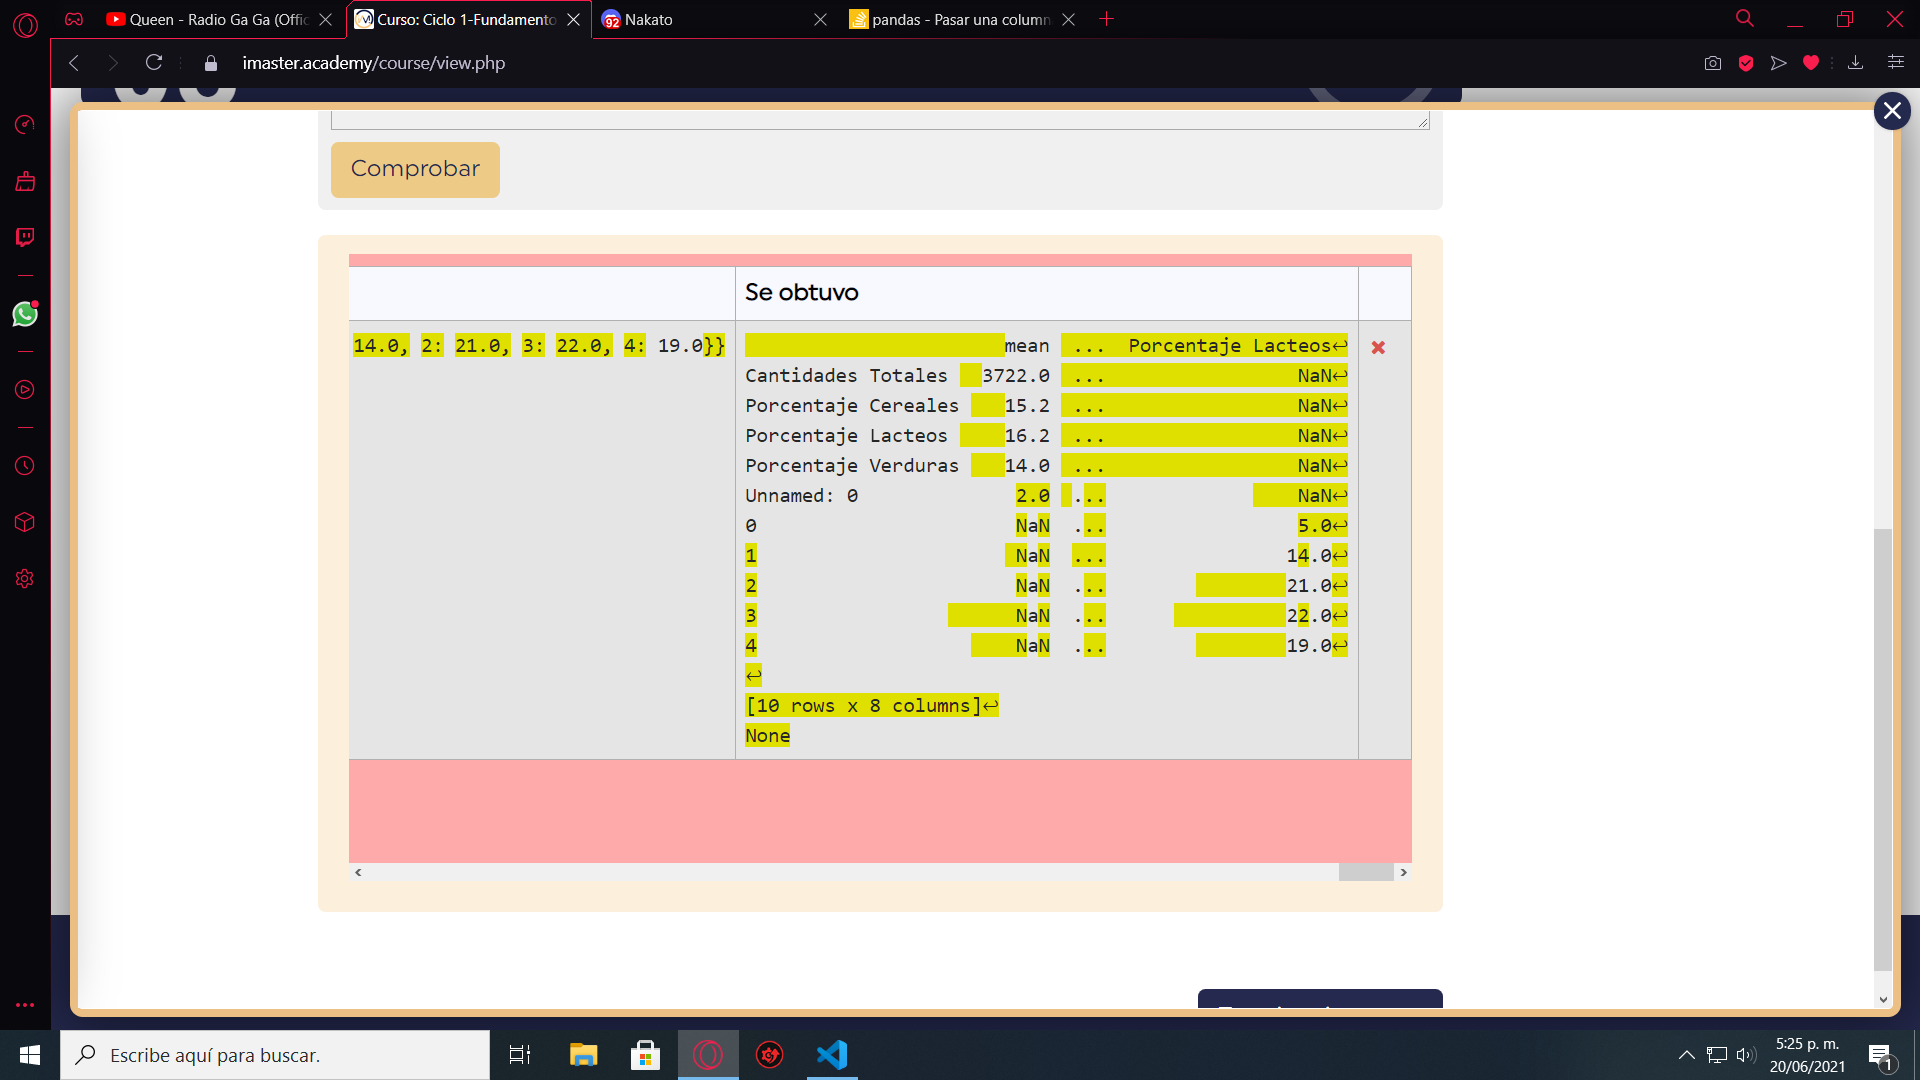Open Microsoft Store from taskbar

645,1055
